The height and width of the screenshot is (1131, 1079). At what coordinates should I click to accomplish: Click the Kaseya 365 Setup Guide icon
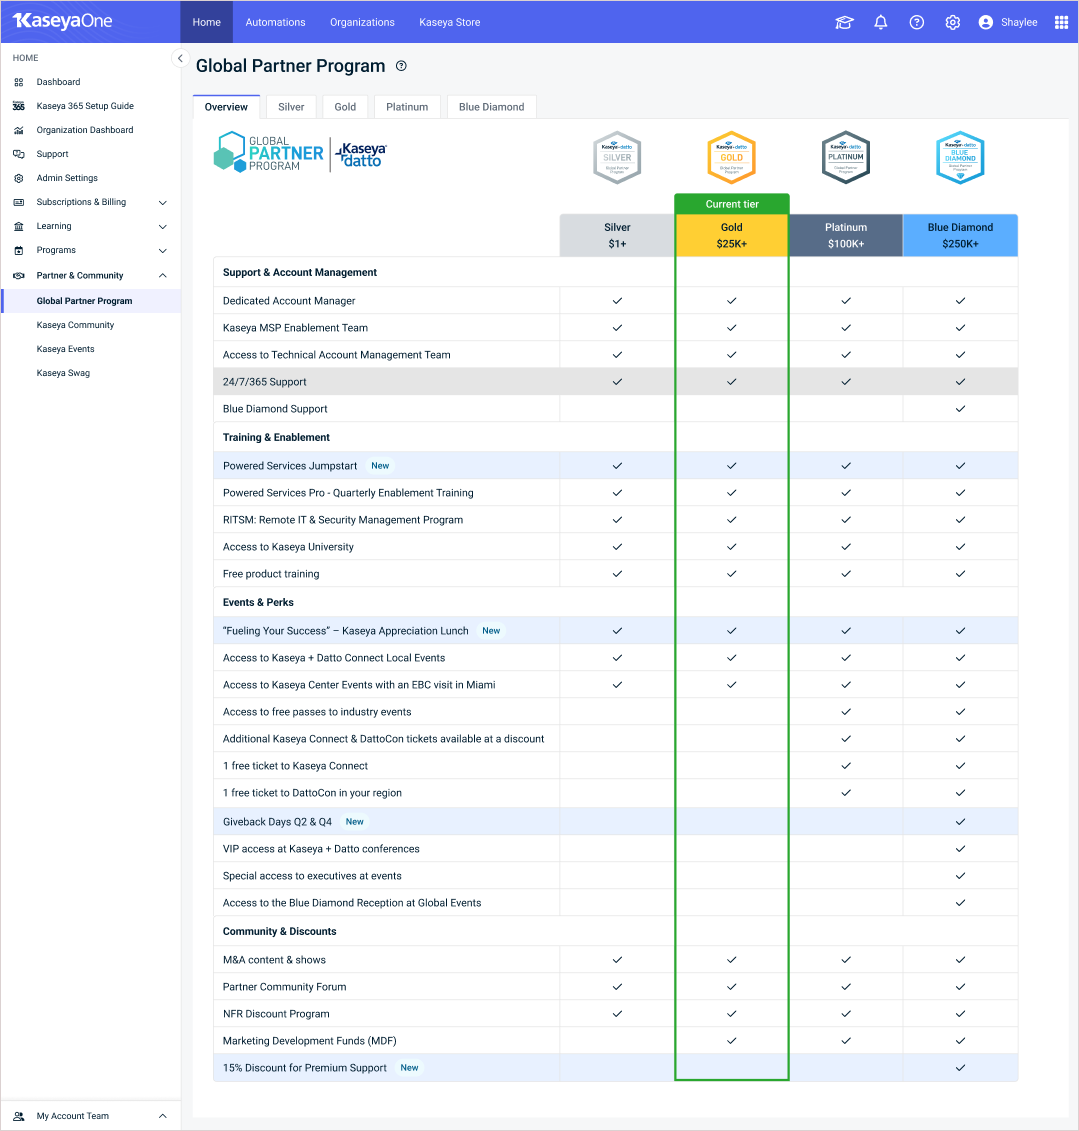pyautogui.click(x=19, y=106)
